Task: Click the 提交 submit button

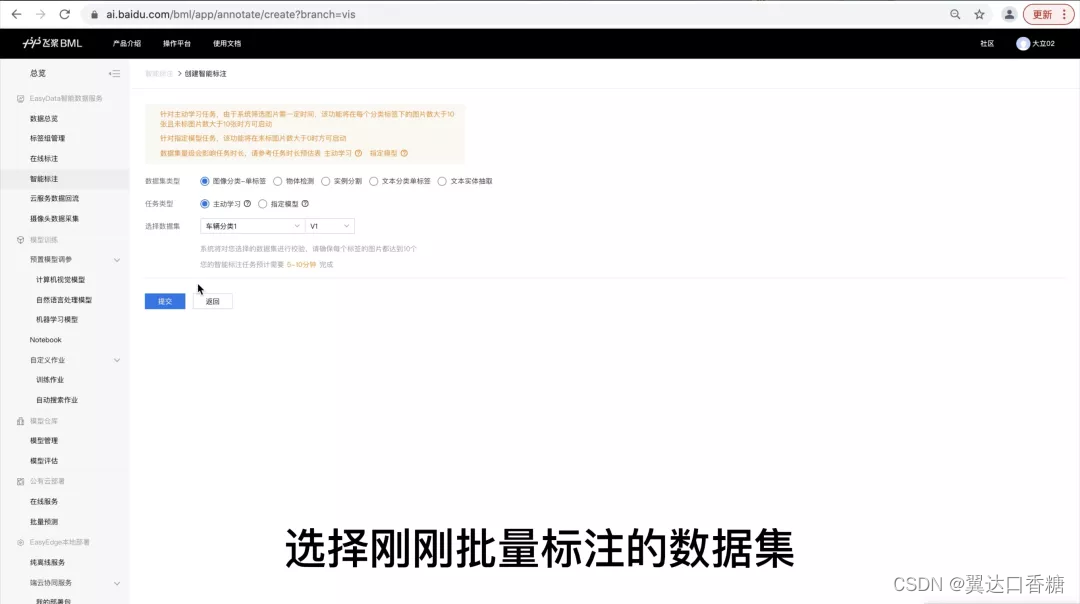Action: (x=164, y=301)
